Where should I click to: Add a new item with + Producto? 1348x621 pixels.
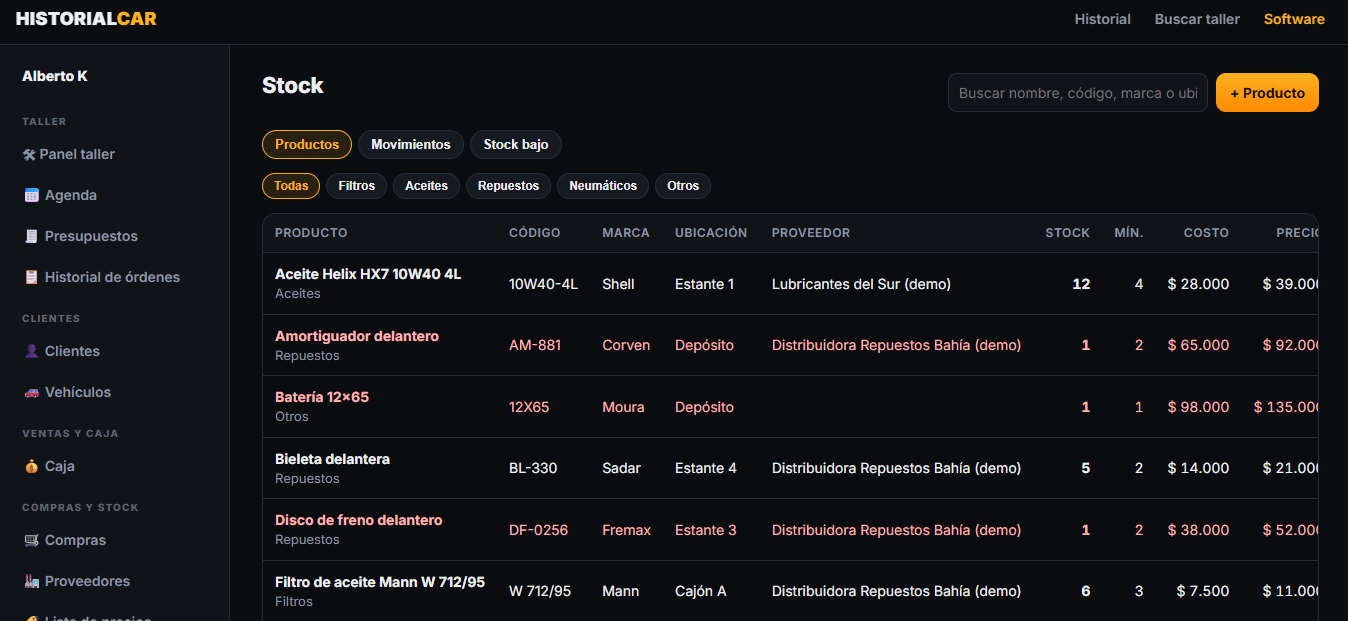[x=1267, y=93]
